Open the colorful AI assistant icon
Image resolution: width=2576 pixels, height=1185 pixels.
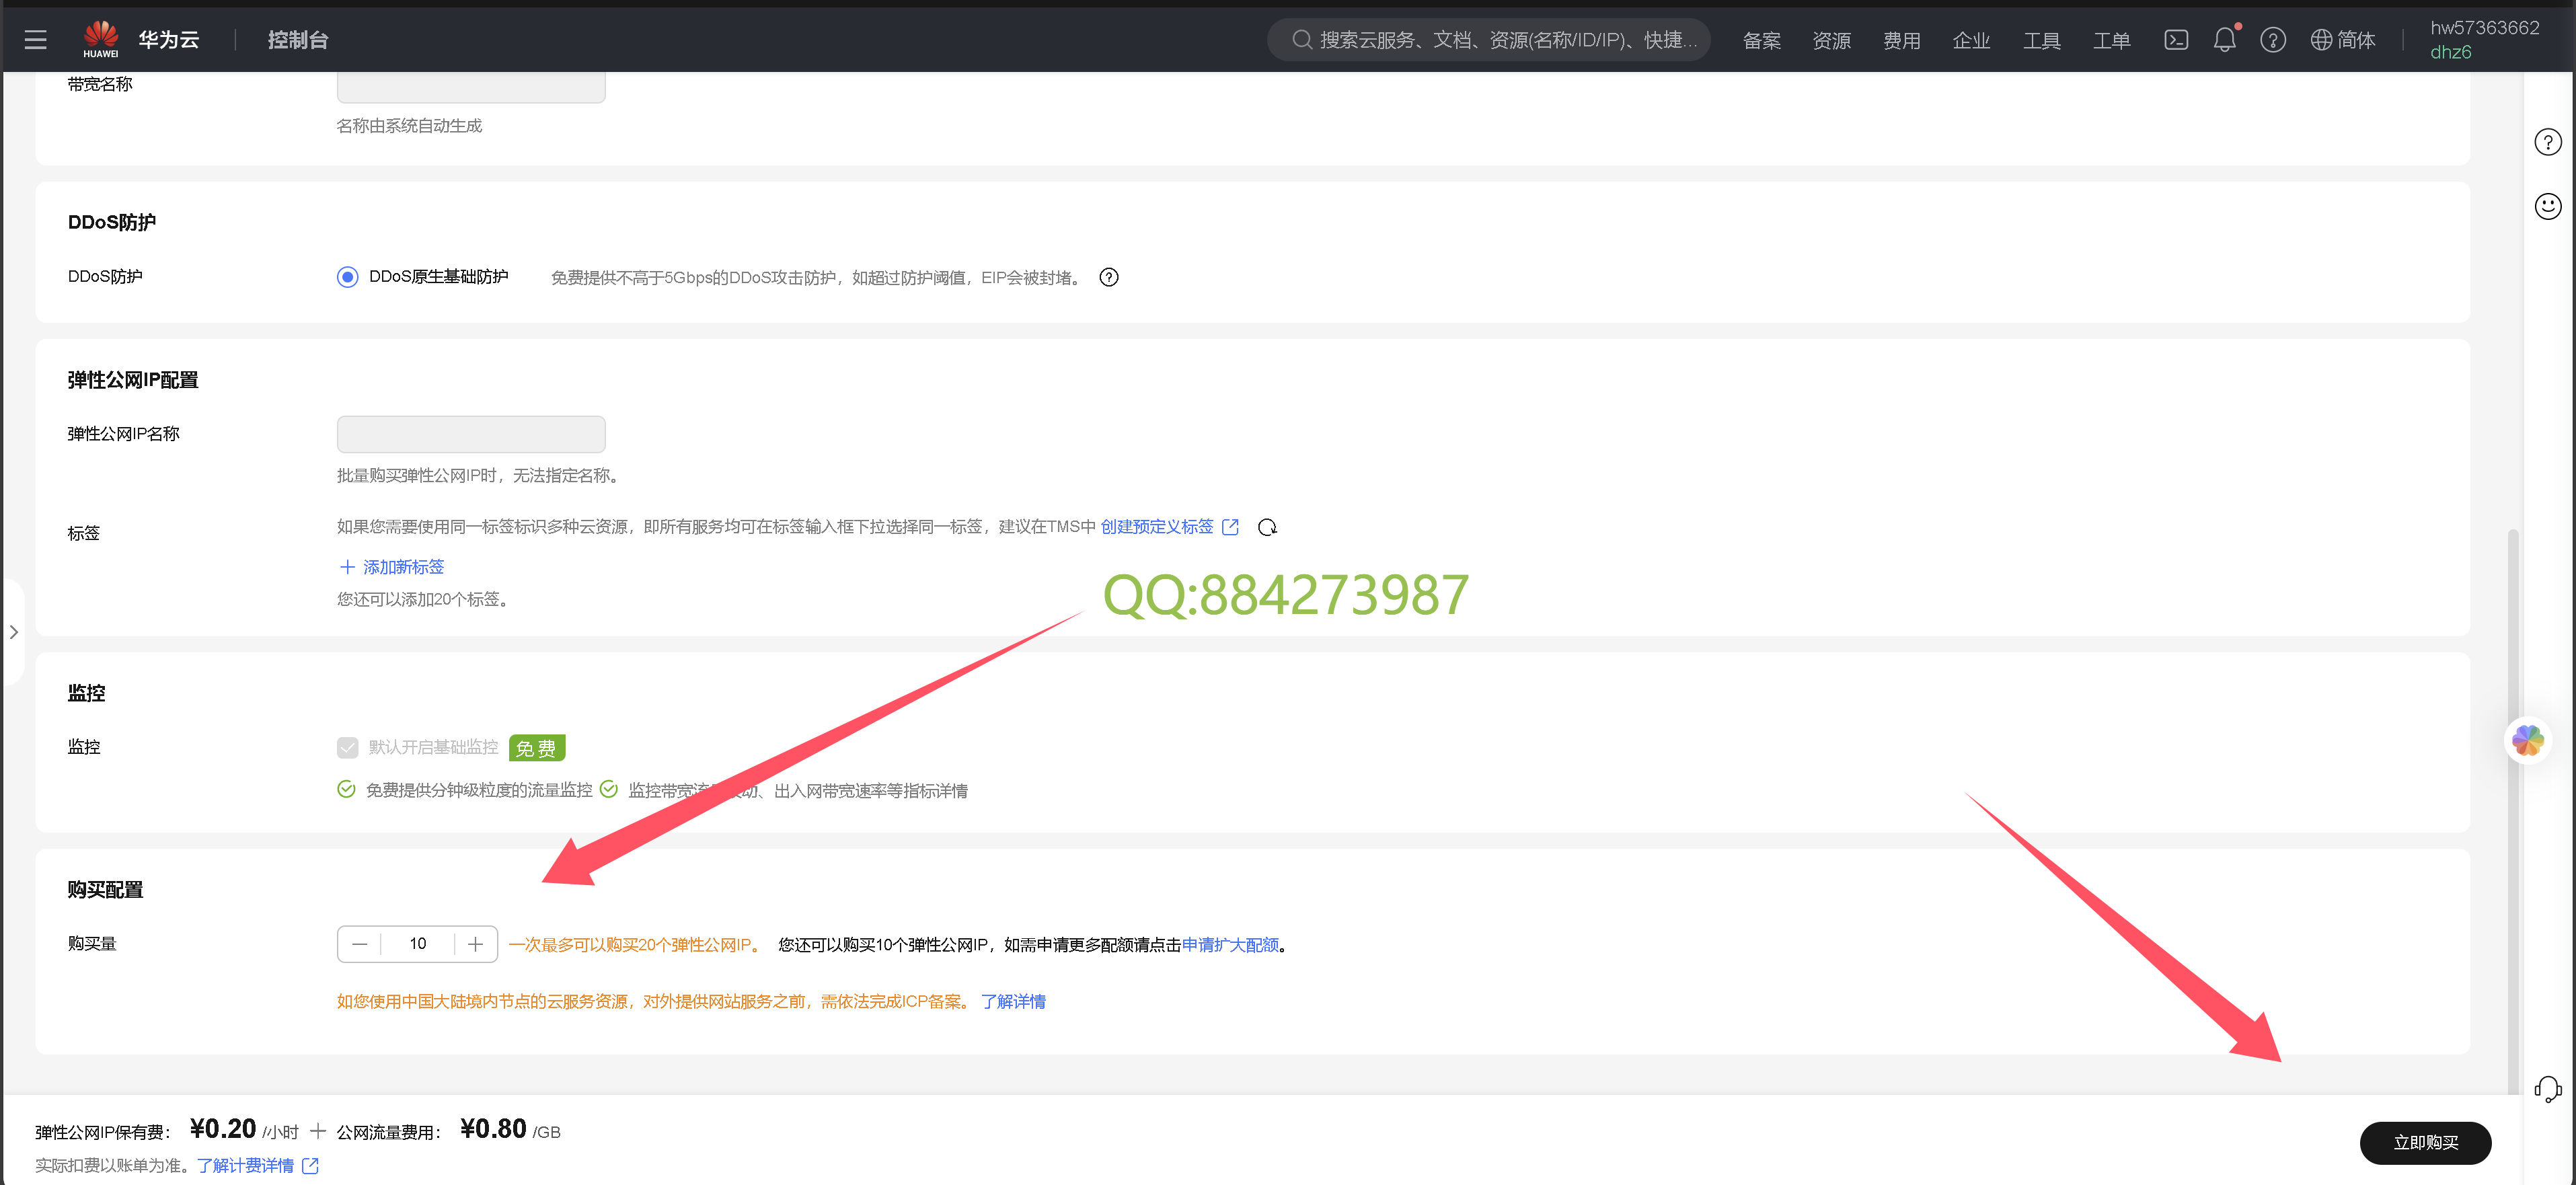pos(2527,740)
